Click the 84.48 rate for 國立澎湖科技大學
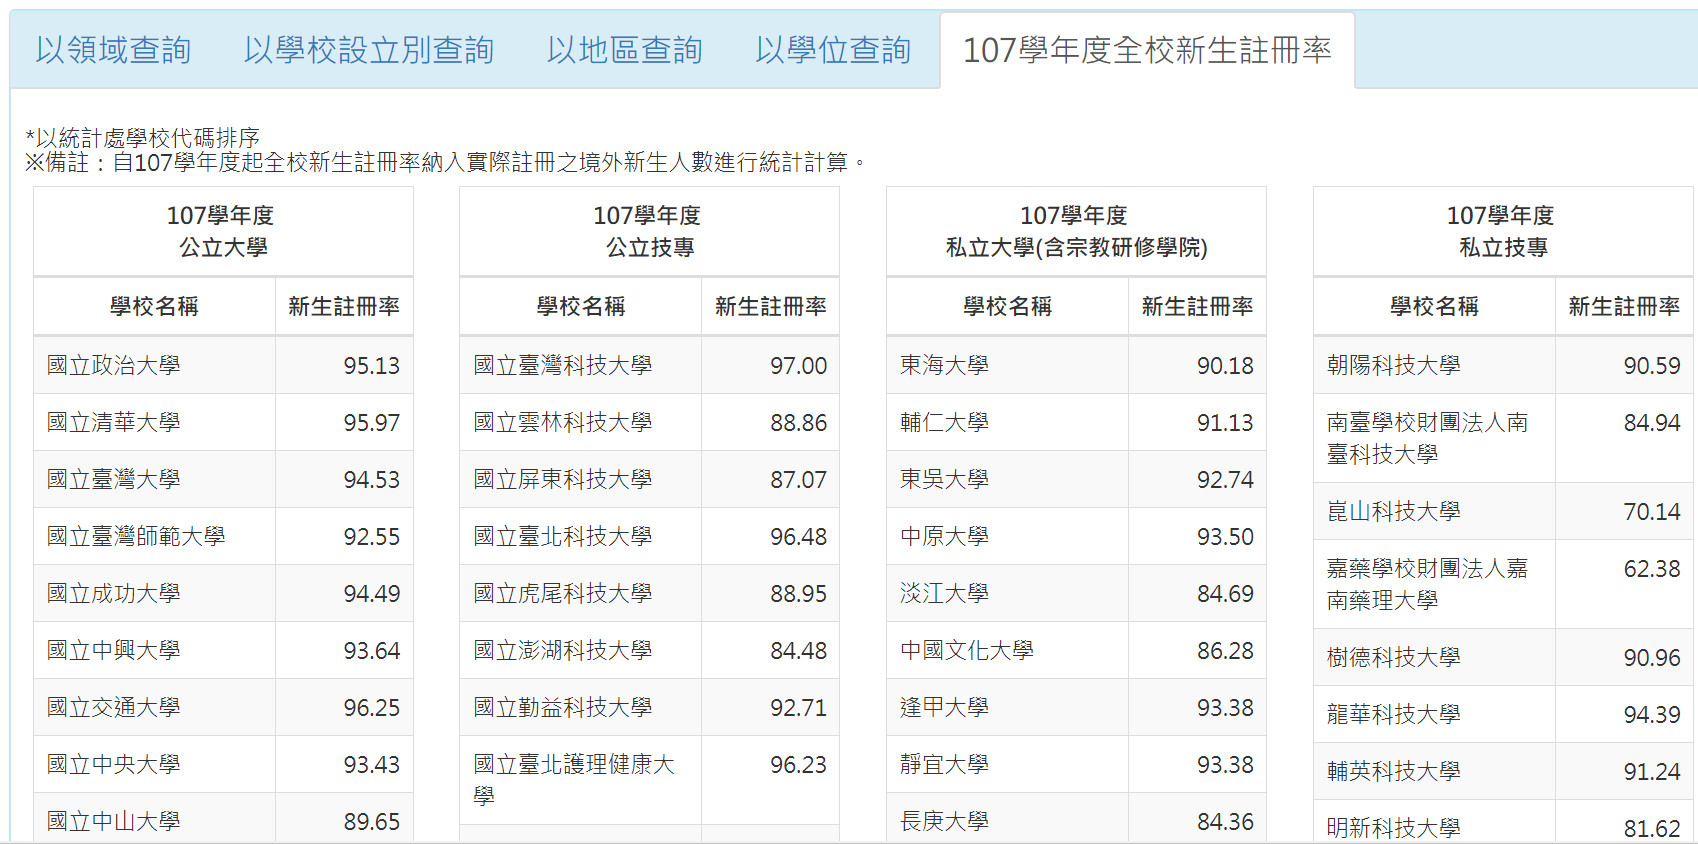Viewport: 1698px width, 844px height. tap(798, 651)
